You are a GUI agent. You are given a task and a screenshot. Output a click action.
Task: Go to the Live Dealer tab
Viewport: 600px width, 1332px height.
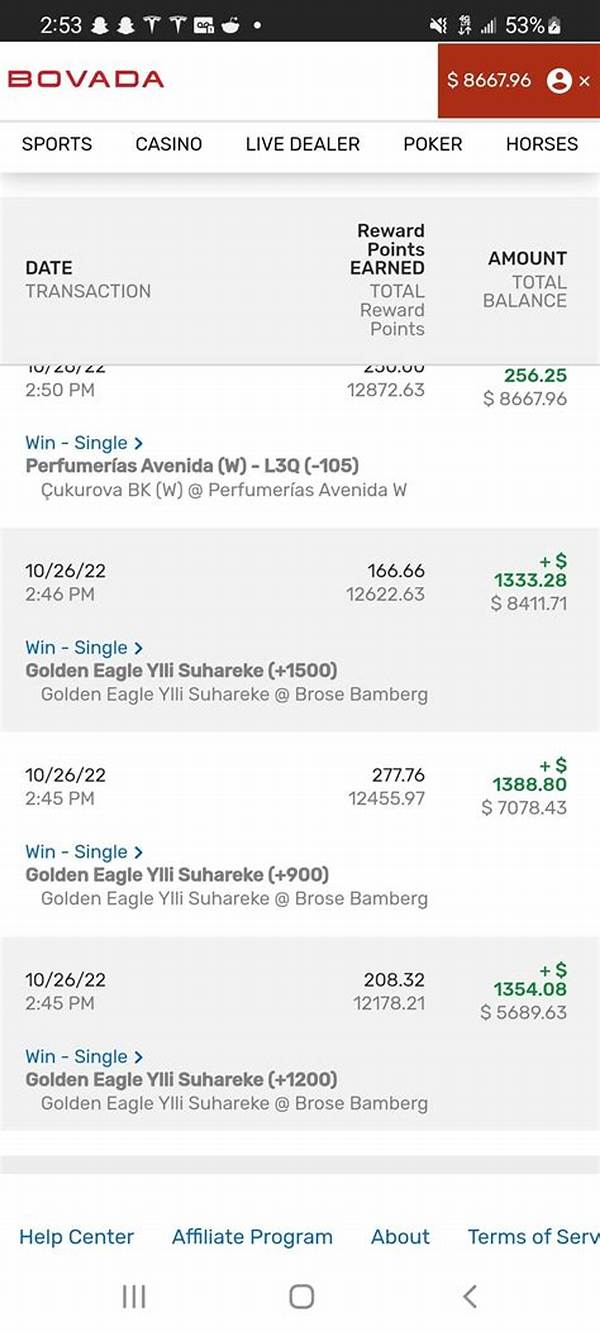pyautogui.click(x=302, y=144)
